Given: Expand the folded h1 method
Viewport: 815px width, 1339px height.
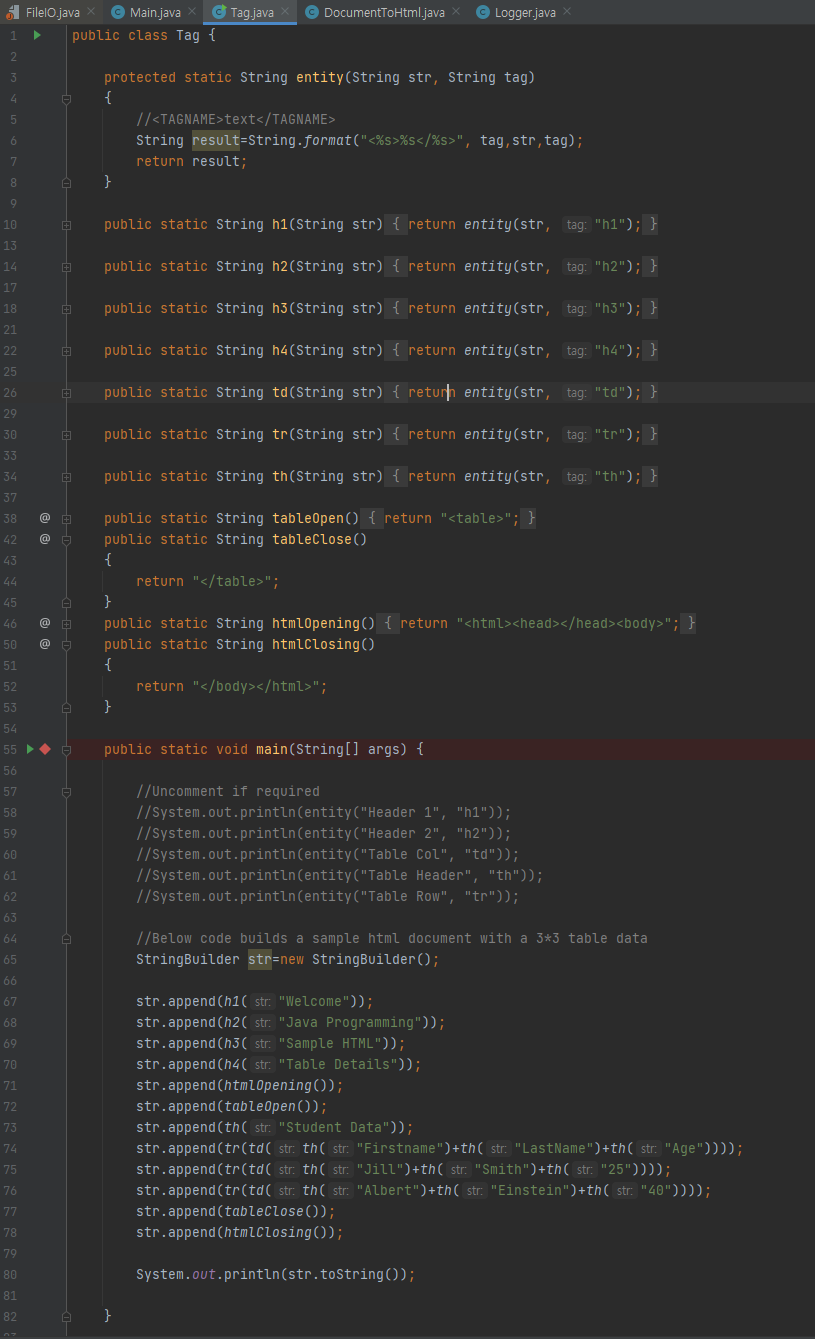Looking at the screenshot, I should point(66,224).
